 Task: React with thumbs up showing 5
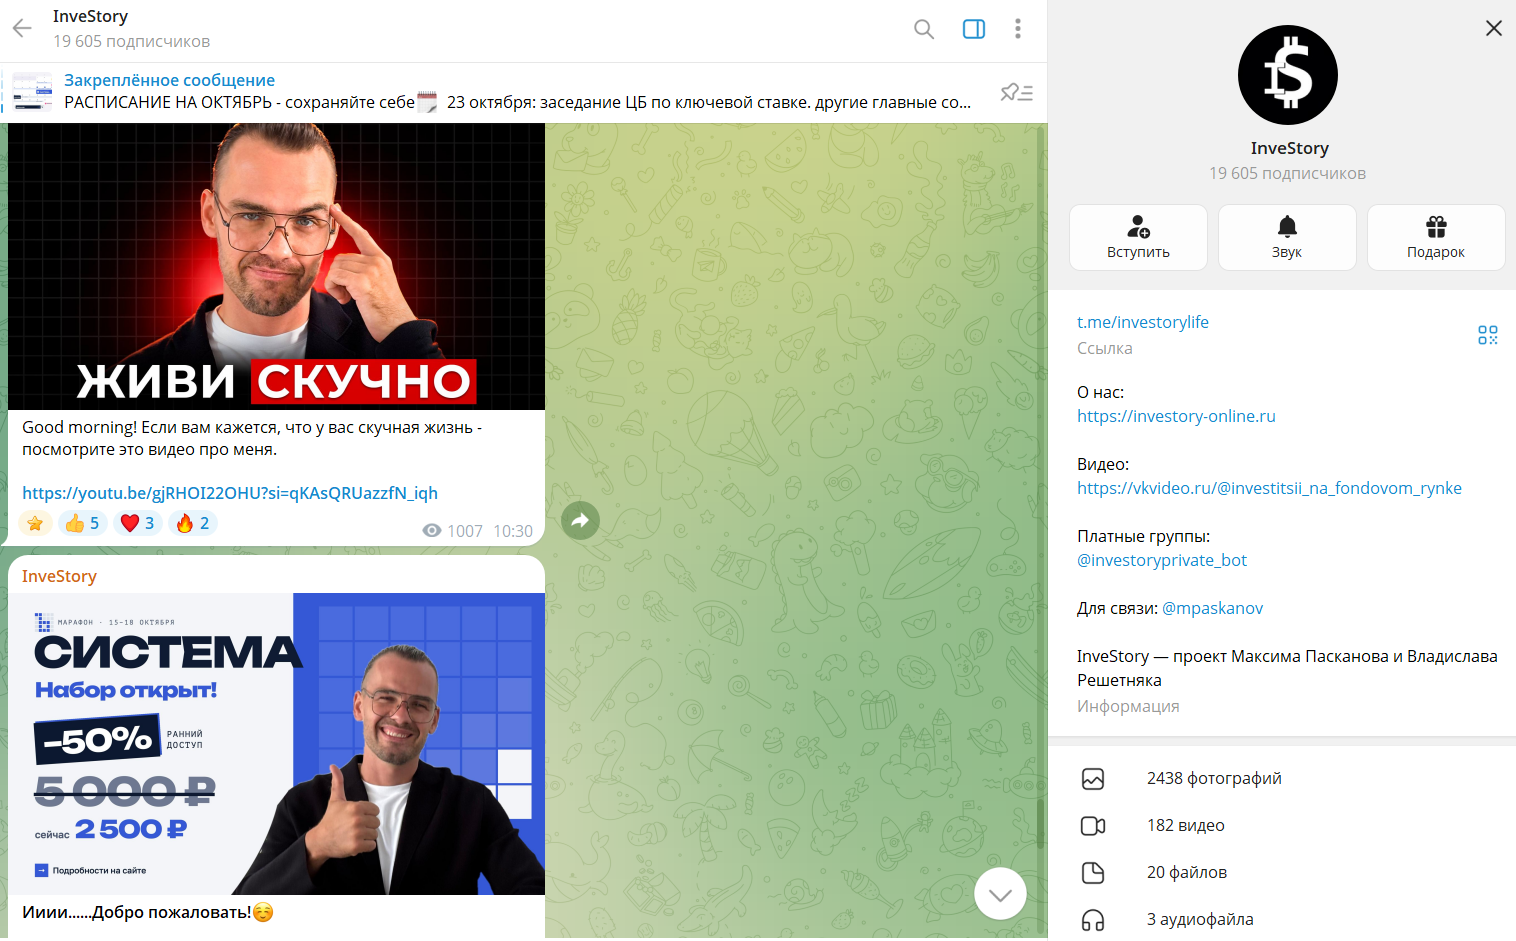tap(82, 523)
